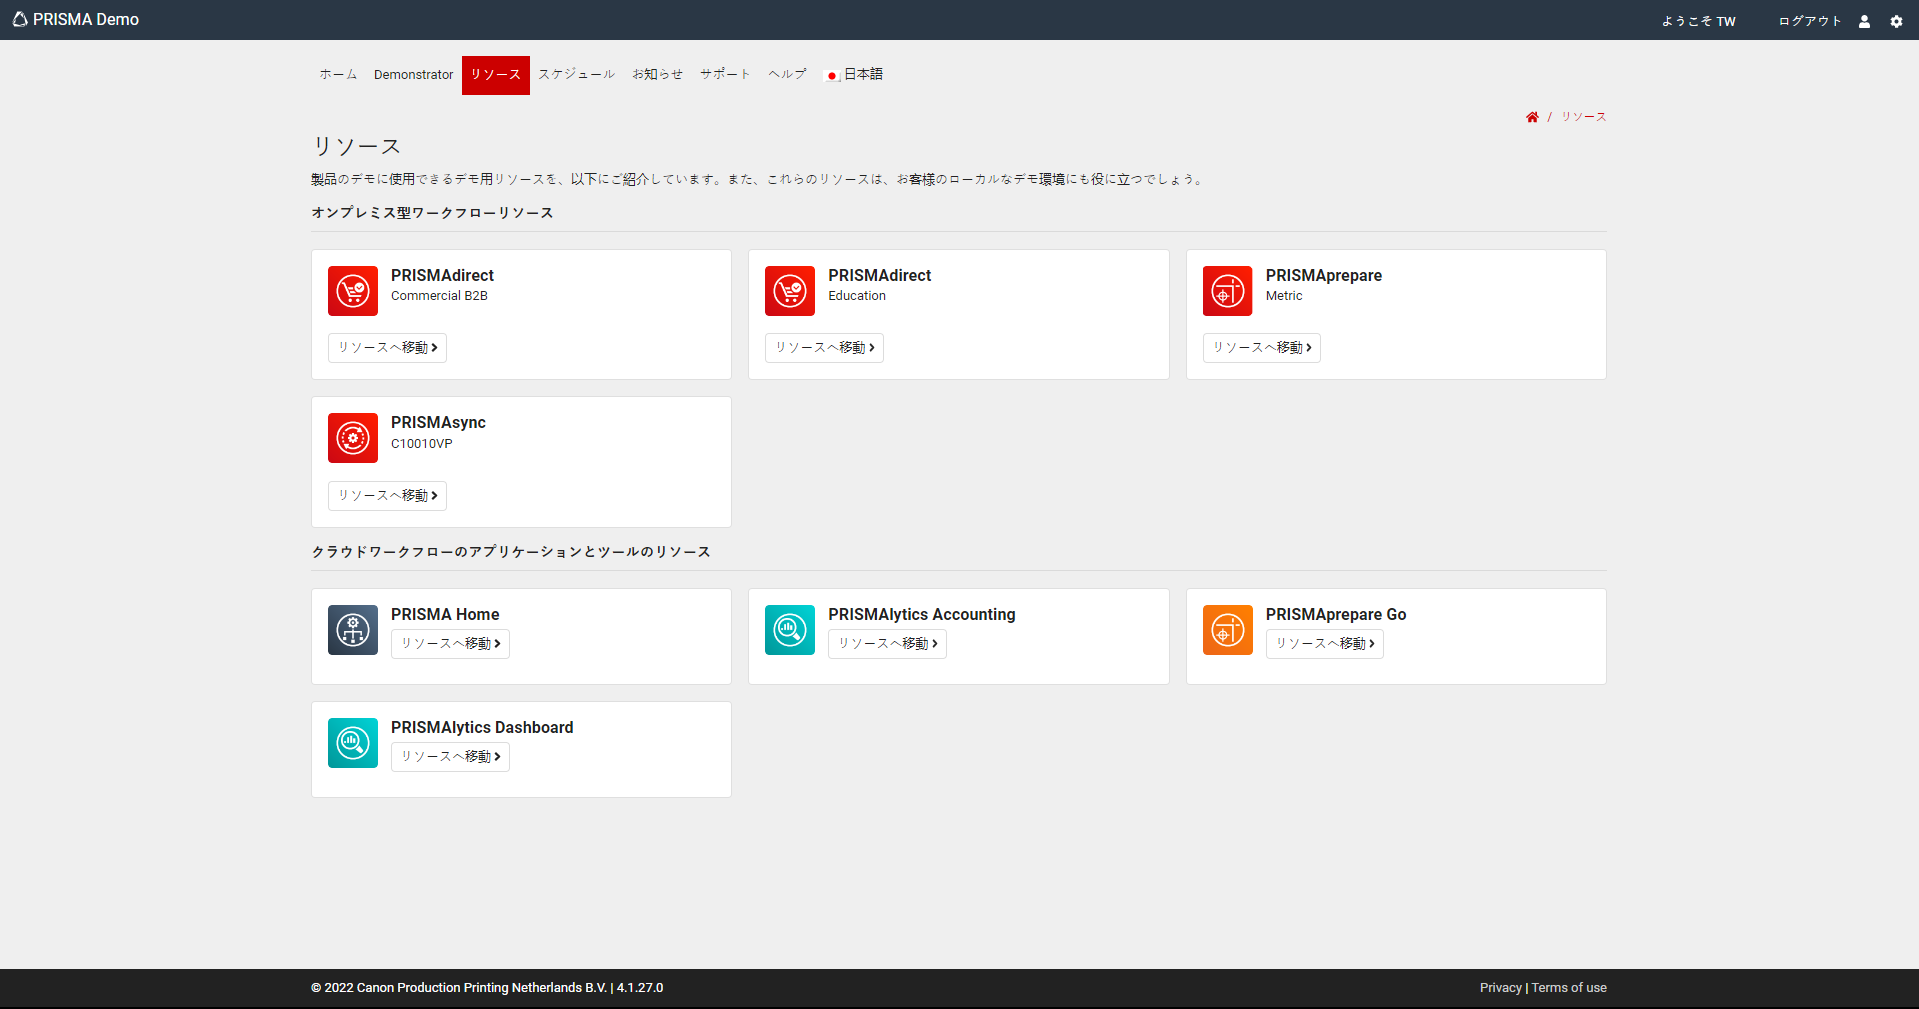
Task: Click the PRISMA Home icon
Action: tap(353, 630)
